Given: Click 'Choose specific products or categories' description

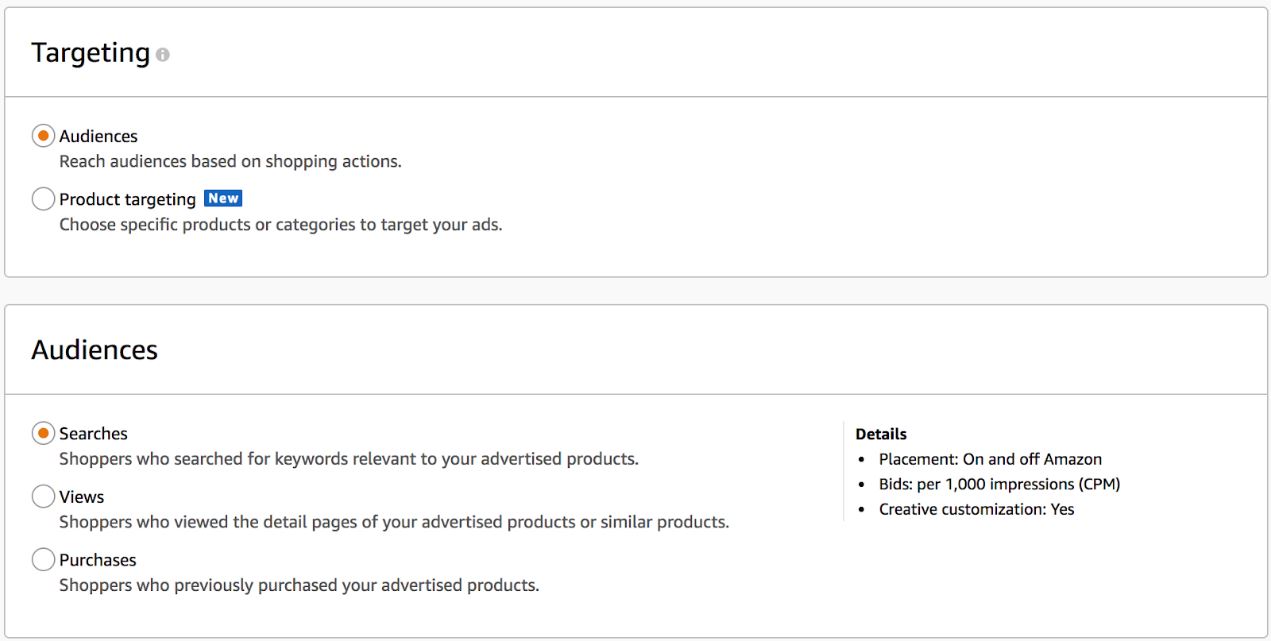Looking at the screenshot, I should (x=281, y=224).
